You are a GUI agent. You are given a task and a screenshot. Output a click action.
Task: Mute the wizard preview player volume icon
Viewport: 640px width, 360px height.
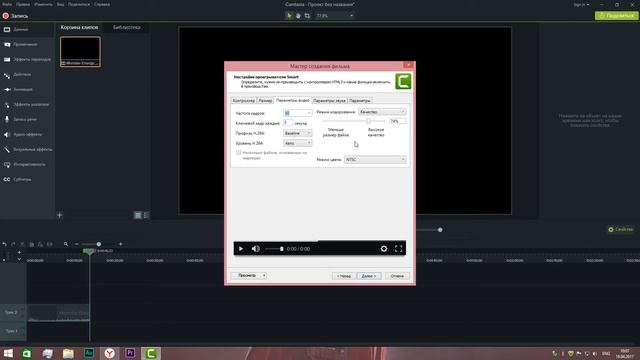256,249
